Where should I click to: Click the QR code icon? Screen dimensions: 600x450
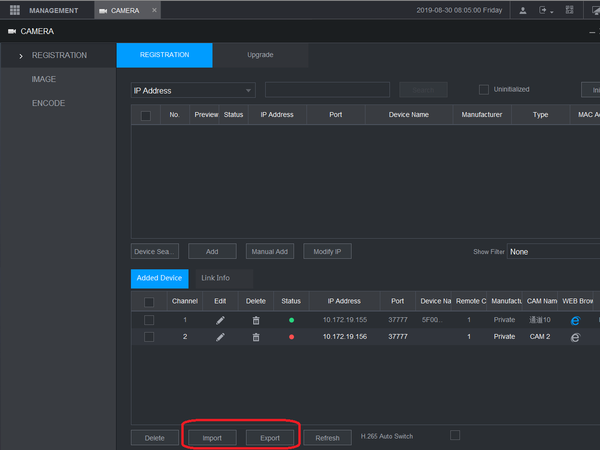point(569,10)
